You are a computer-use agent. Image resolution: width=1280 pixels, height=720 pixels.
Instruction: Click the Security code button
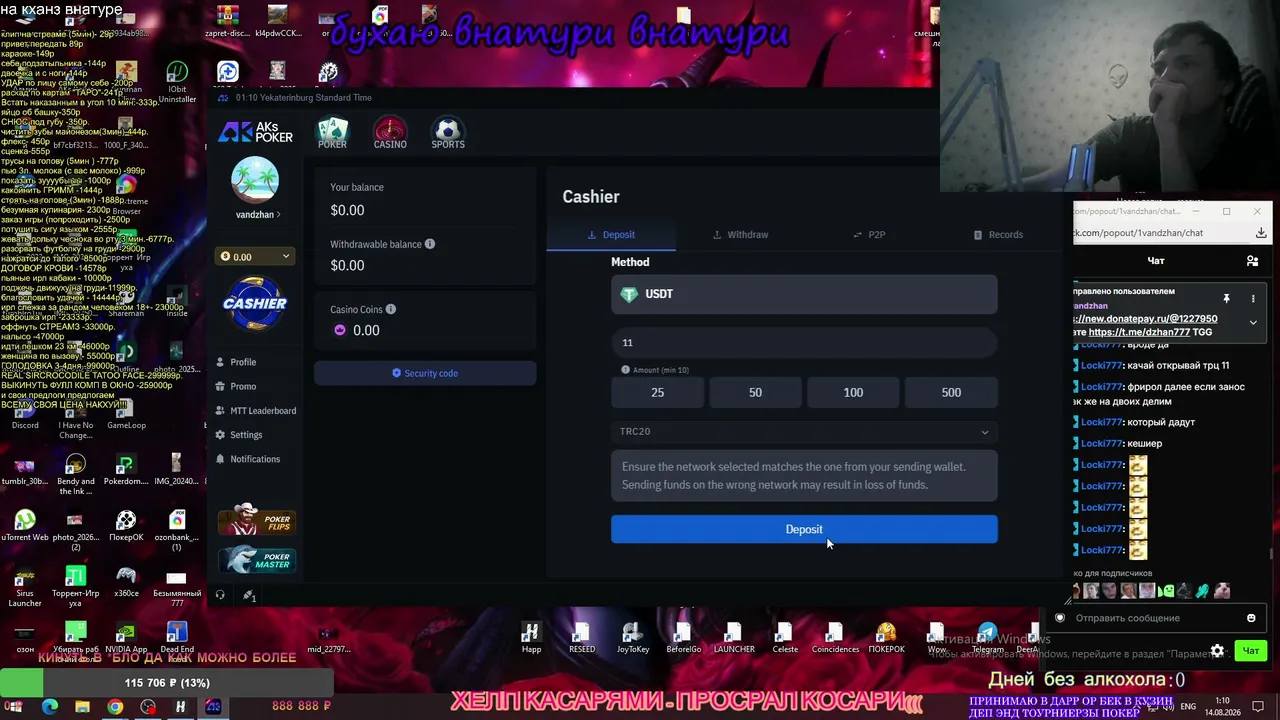425,373
